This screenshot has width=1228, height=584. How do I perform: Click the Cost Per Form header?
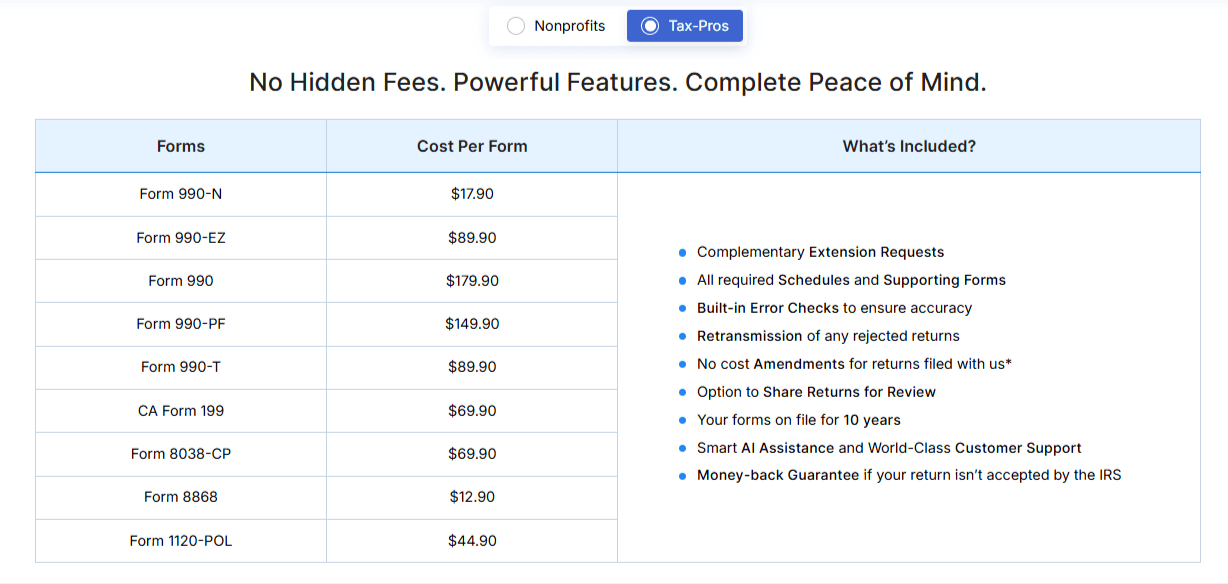coord(471,146)
